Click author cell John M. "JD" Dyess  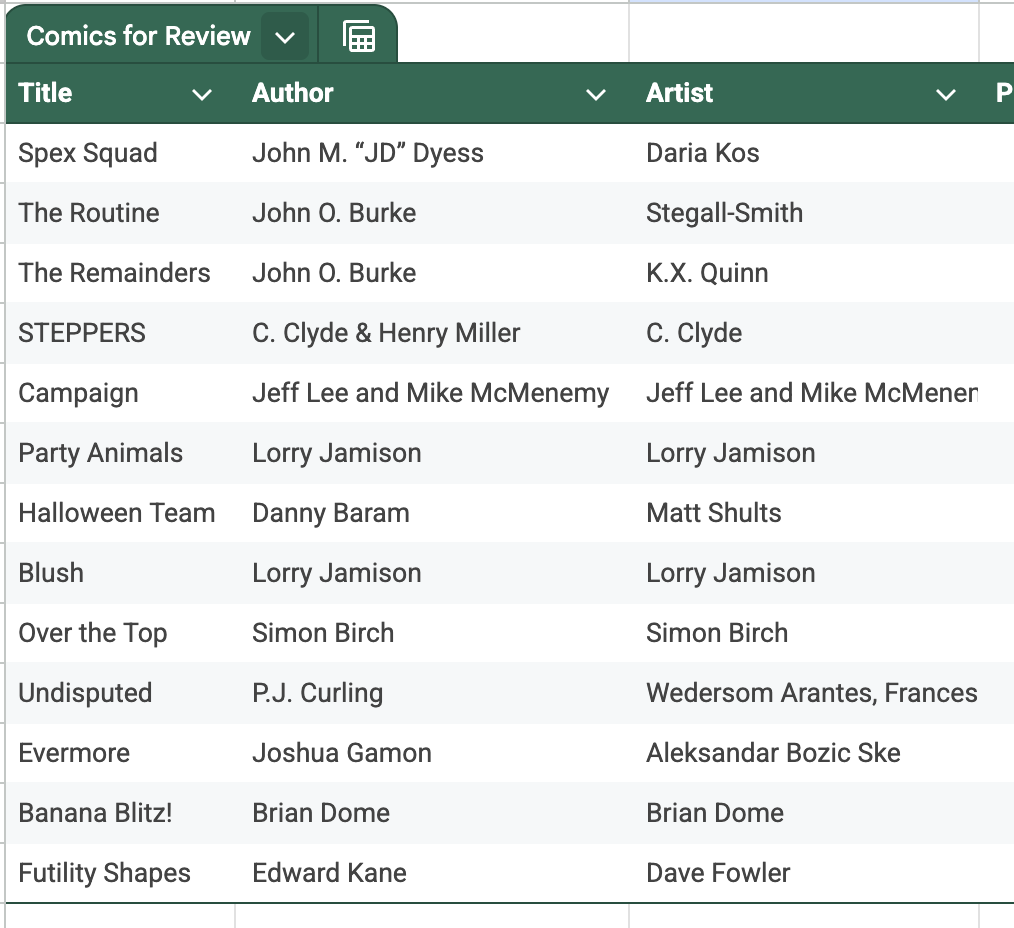click(x=432, y=153)
